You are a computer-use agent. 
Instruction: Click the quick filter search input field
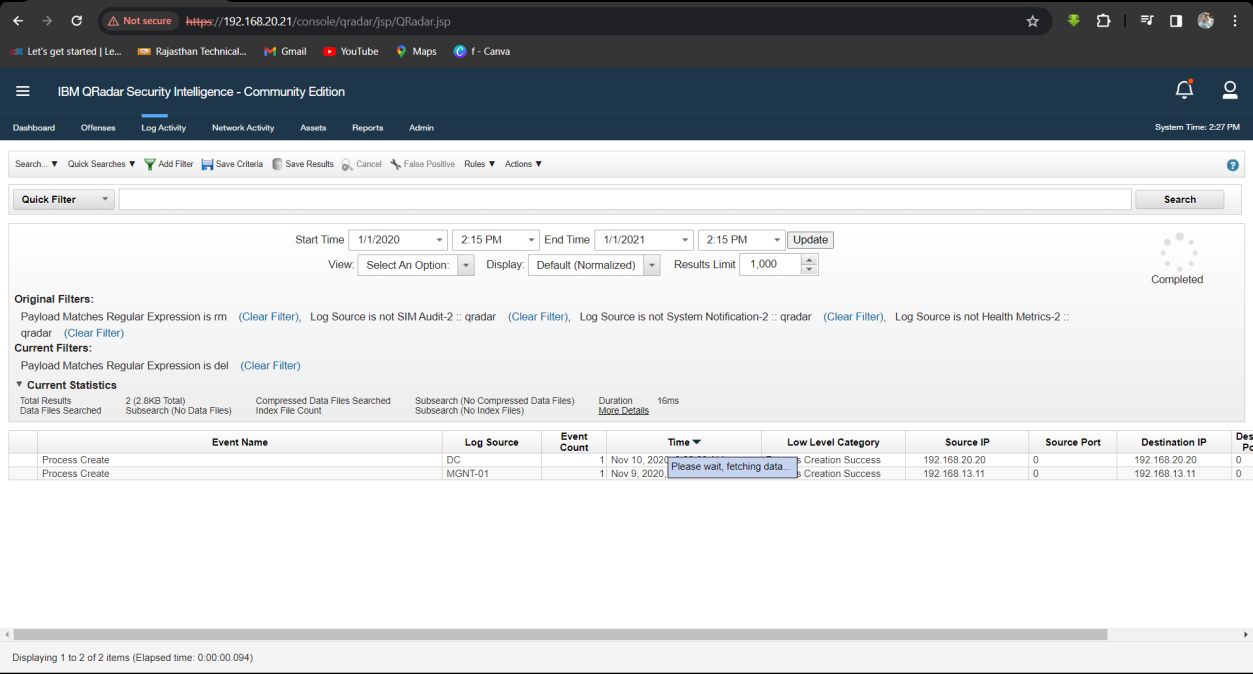[625, 199]
